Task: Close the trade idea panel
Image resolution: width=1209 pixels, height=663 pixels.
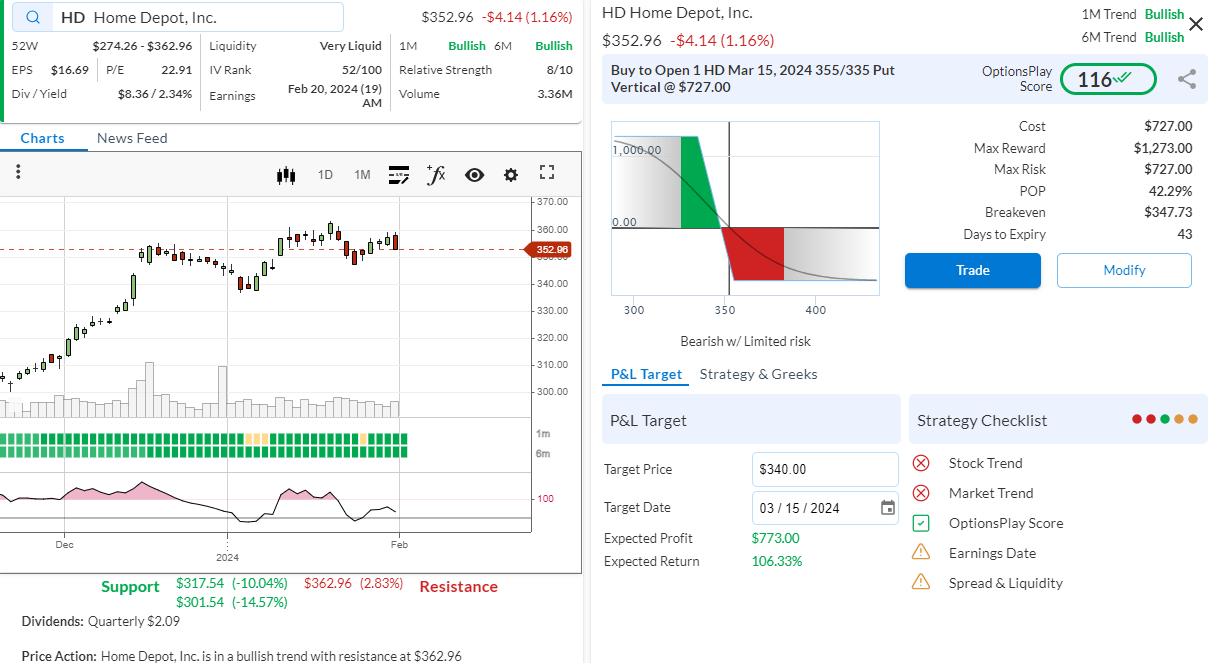Action: (1196, 23)
